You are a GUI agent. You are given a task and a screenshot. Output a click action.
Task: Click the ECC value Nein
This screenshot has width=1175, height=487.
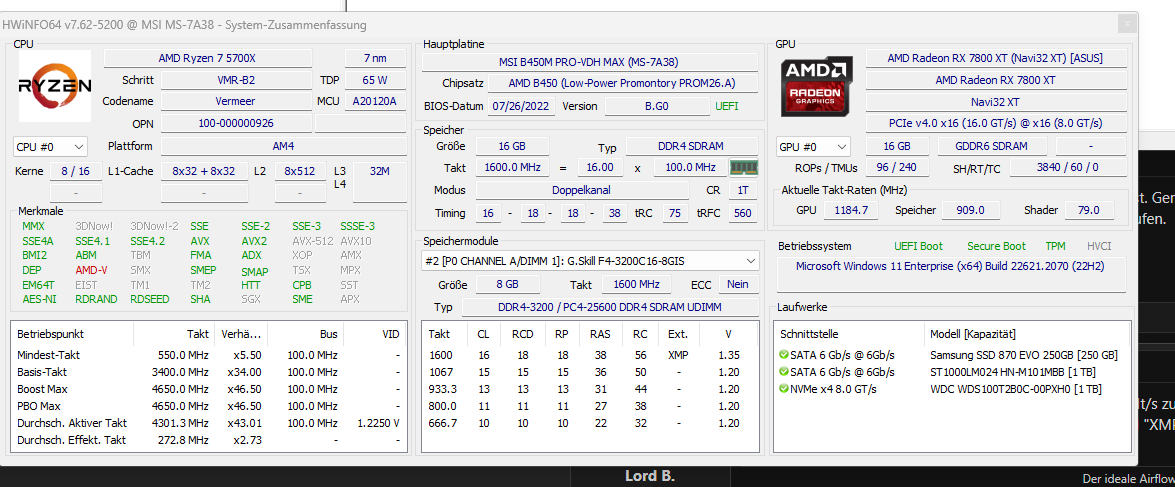click(738, 285)
